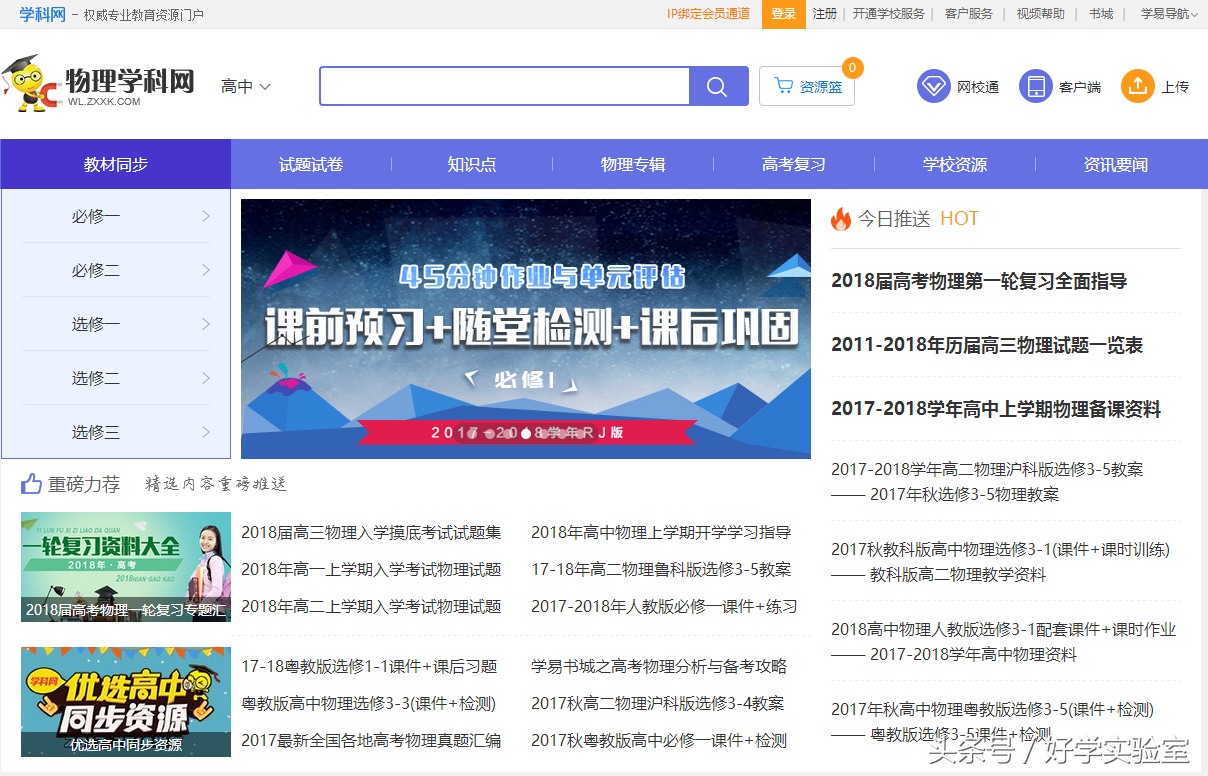Open the 高考复习 navigation tab
1208x776 pixels.
pos(794,165)
